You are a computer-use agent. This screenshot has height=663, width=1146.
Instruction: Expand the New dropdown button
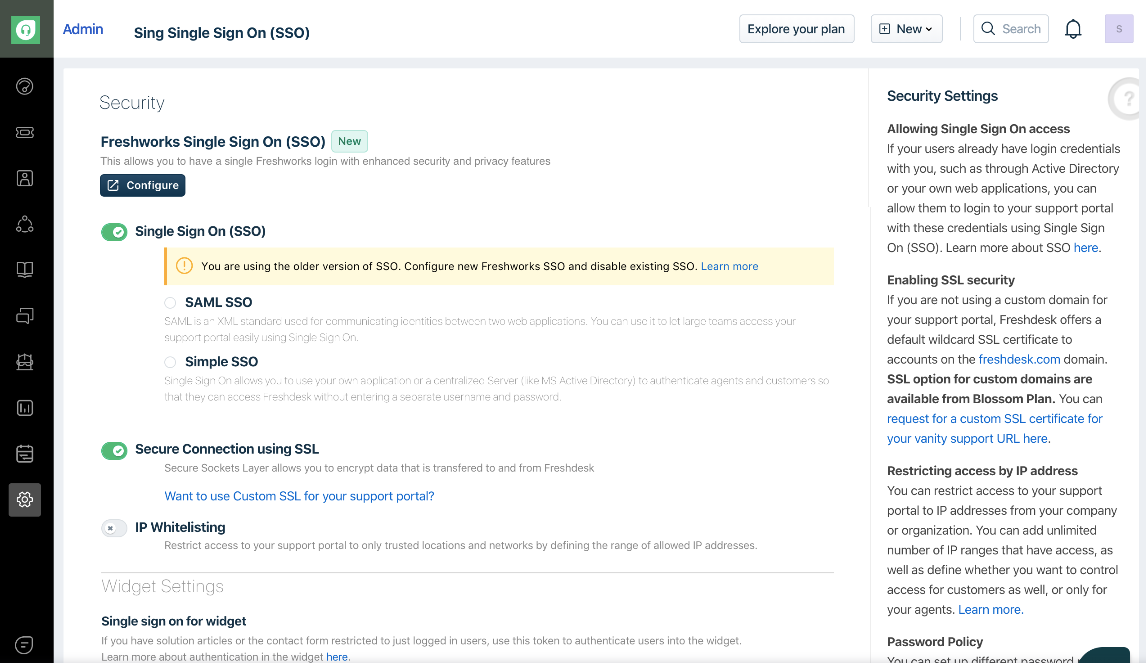[906, 29]
